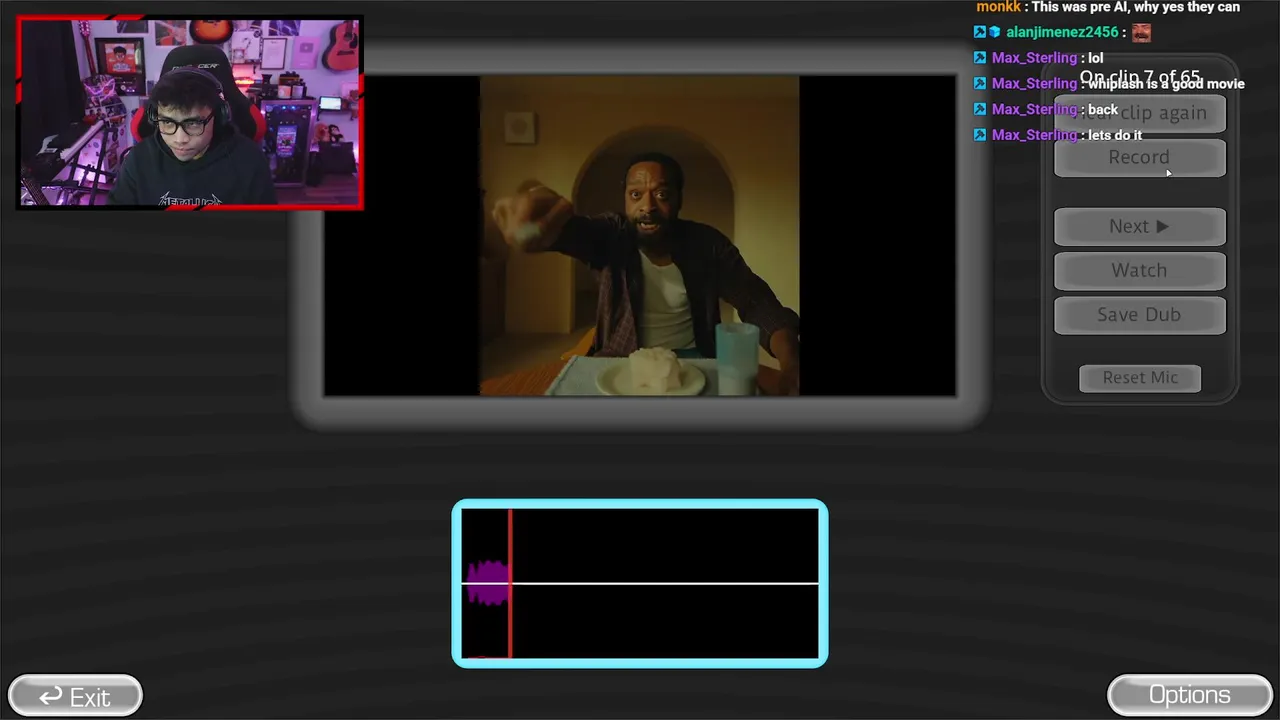This screenshot has width=1280, height=720.
Task: Click the red playhead line in waveform
Action: pyautogui.click(x=510, y=583)
